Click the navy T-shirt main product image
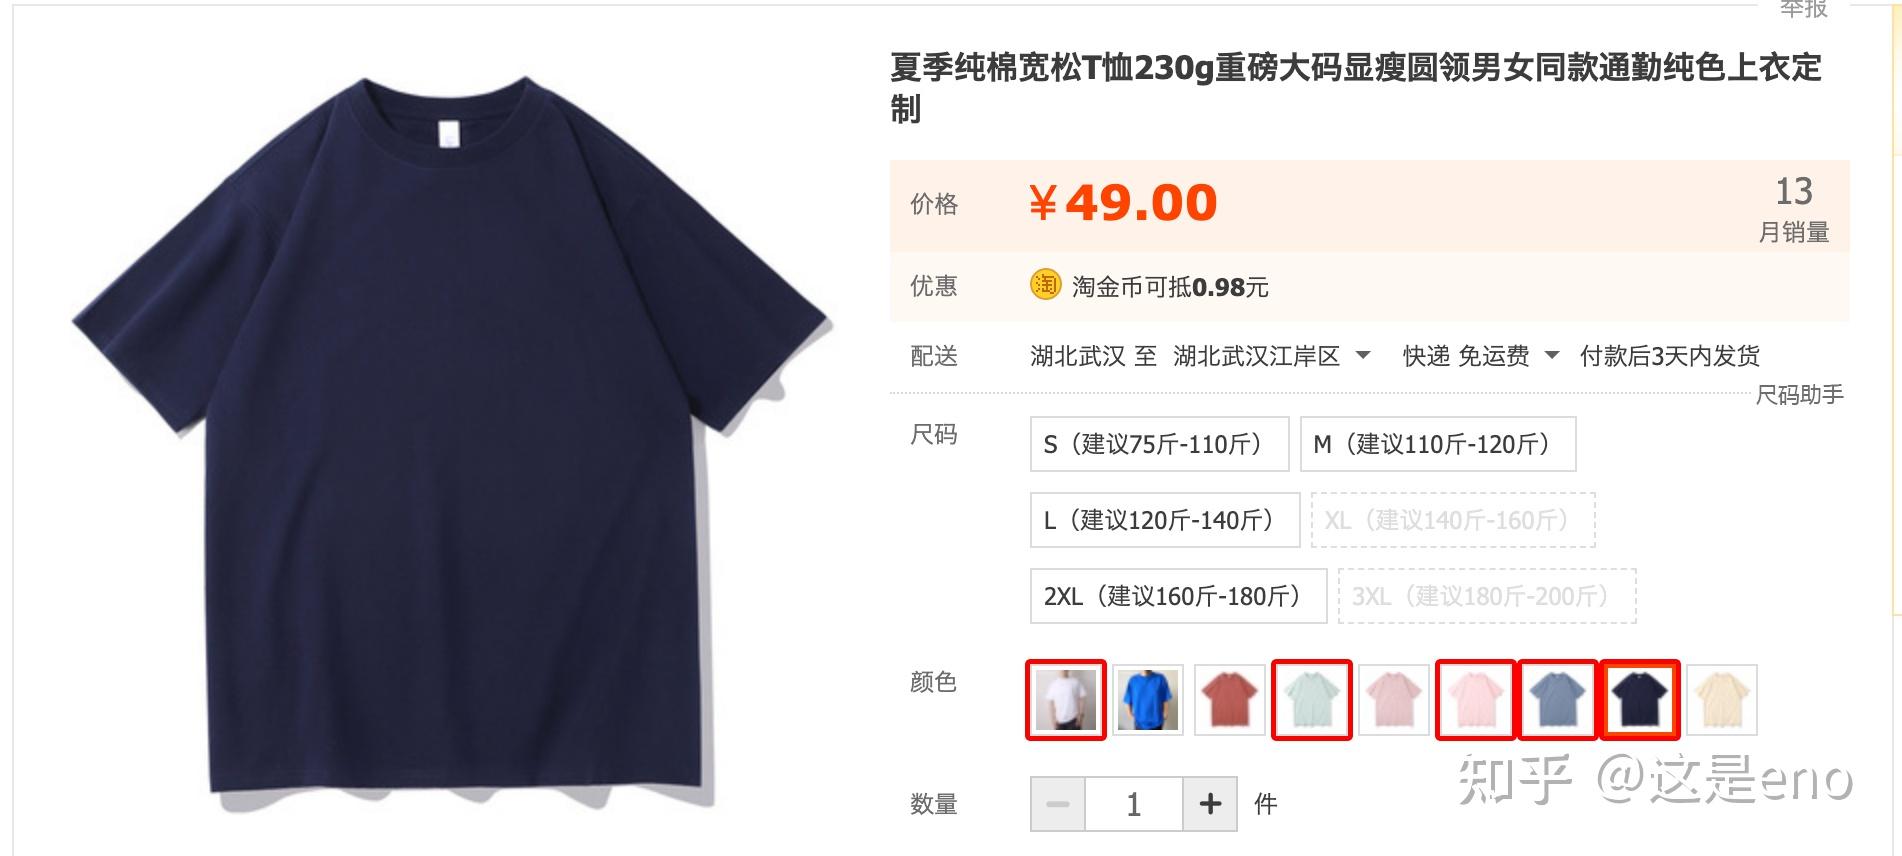Image resolution: width=1902 pixels, height=856 pixels. click(450, 440)
